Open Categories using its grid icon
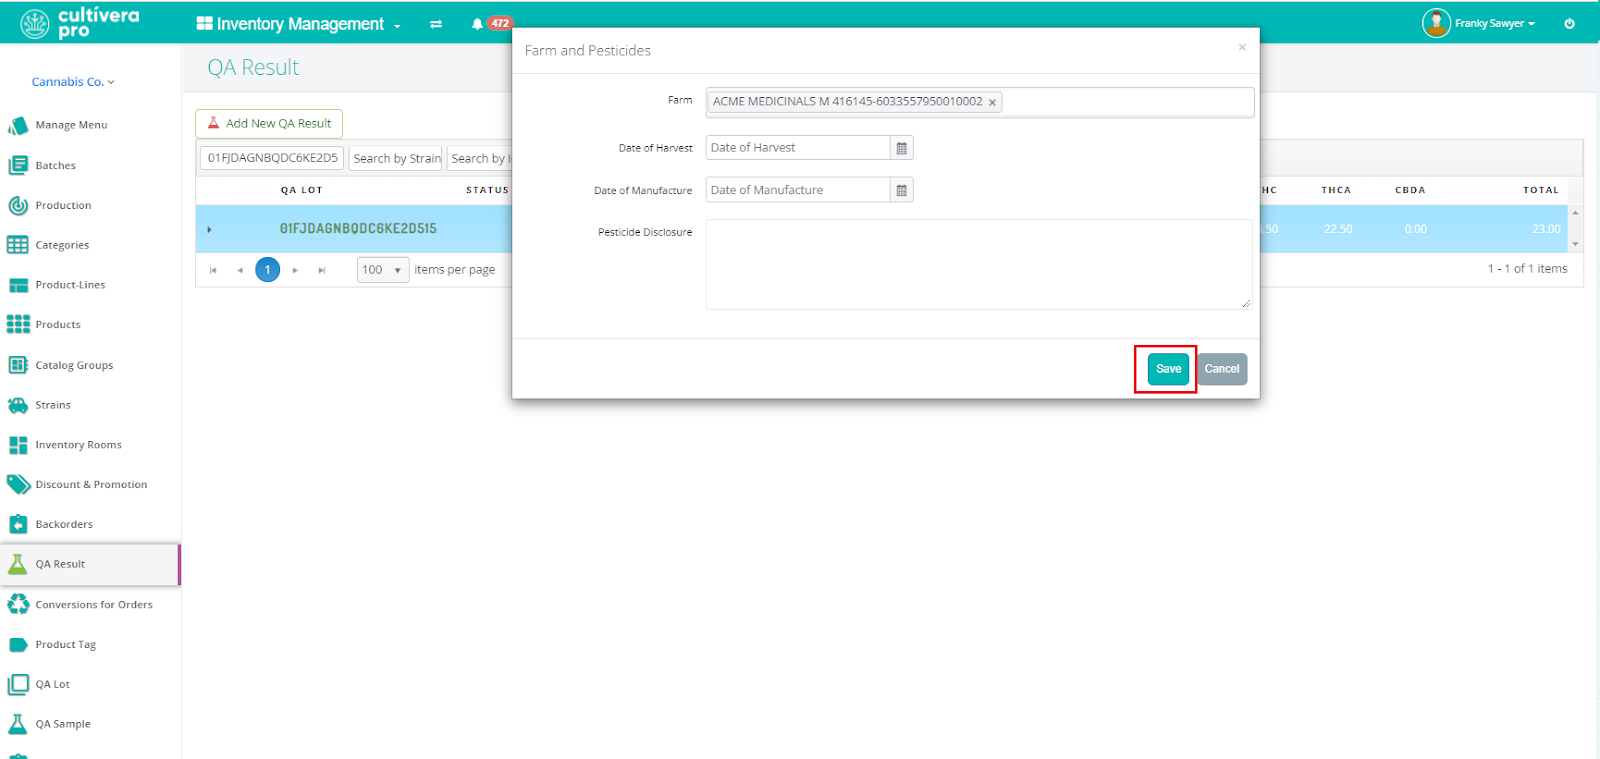Screen dimensions: 1600x759 18,245
